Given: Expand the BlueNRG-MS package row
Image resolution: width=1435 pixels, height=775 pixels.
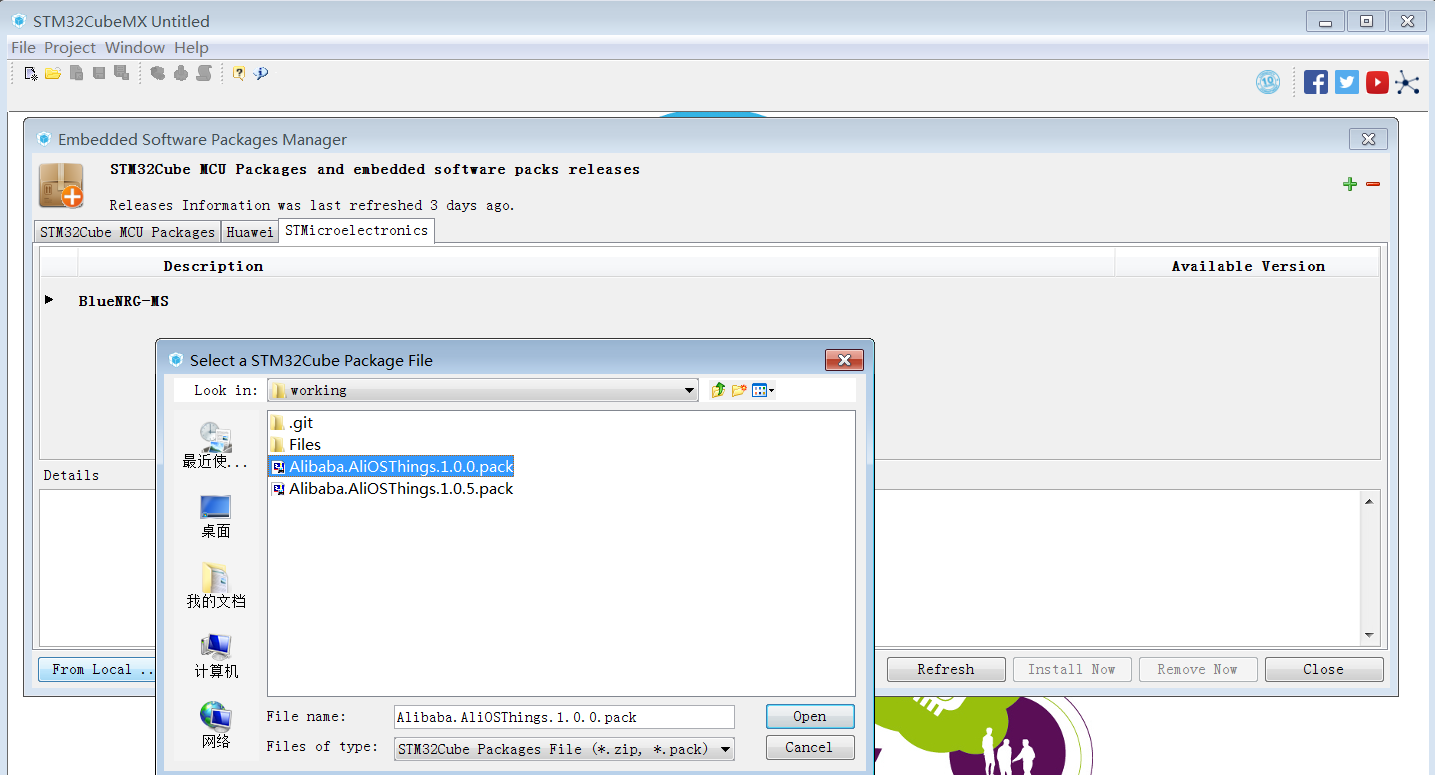Looking at the screenshot, I should 49,300.
